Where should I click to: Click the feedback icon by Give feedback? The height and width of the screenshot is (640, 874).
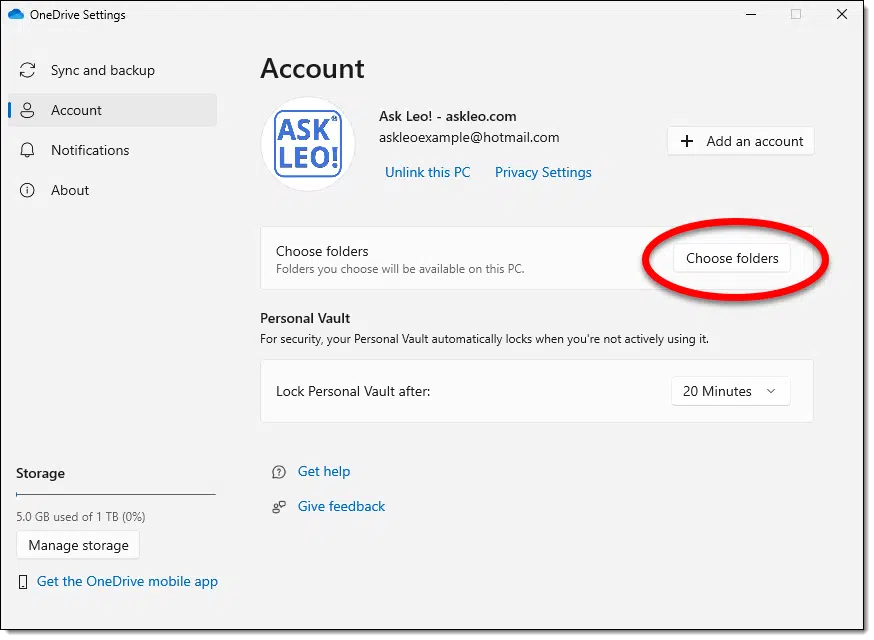click(279, 507)
